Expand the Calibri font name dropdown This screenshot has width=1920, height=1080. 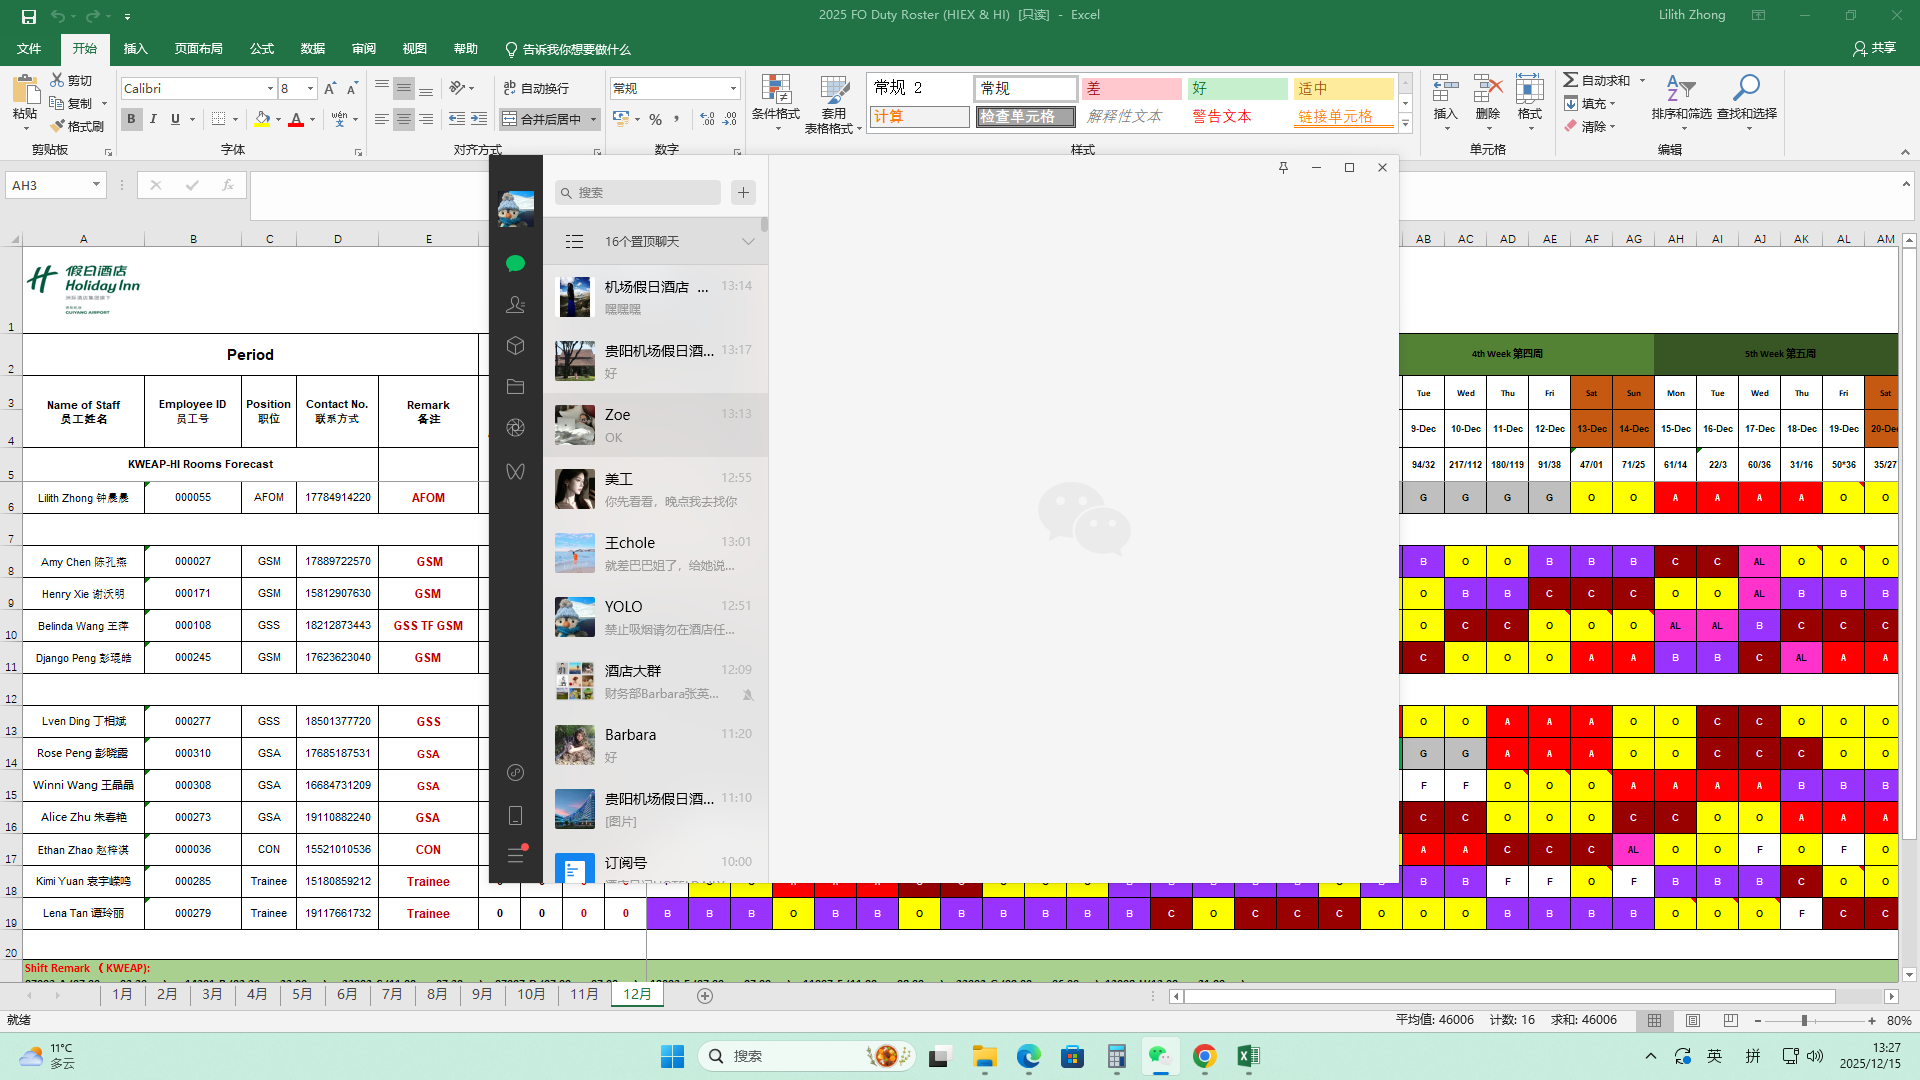pos(269,89)
